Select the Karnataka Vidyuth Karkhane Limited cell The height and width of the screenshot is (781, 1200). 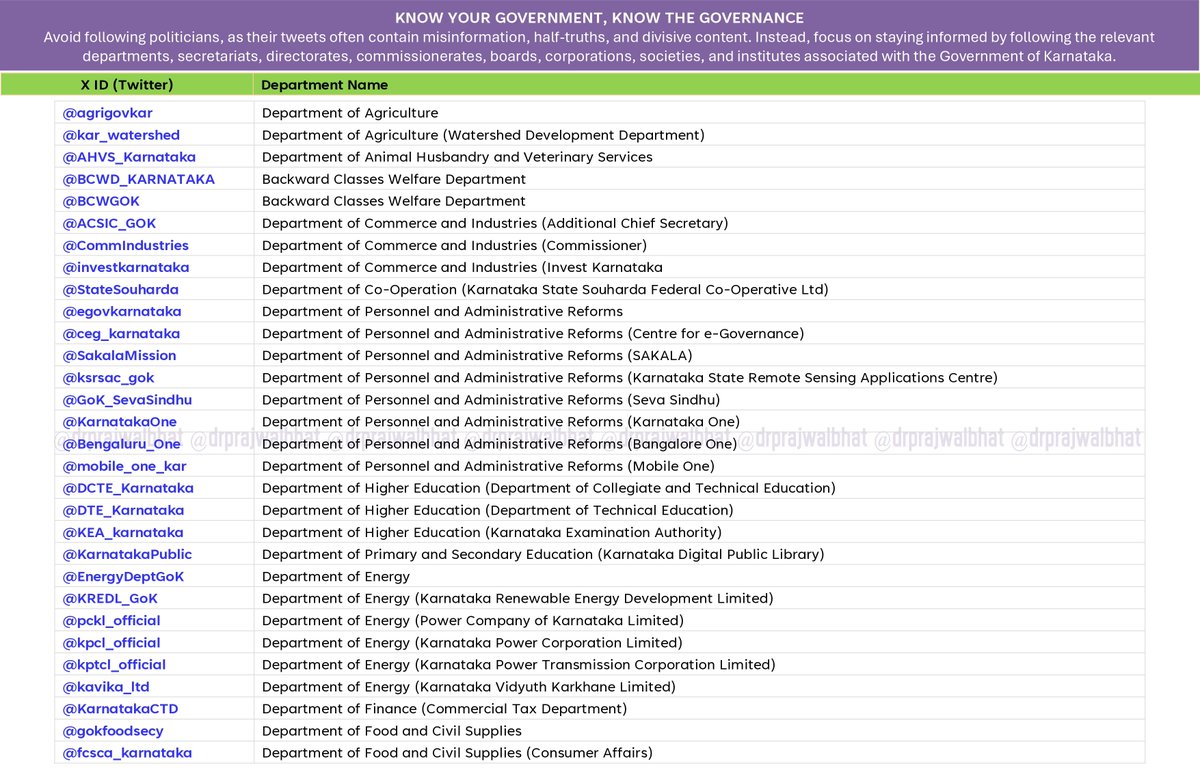pos(699,686)
